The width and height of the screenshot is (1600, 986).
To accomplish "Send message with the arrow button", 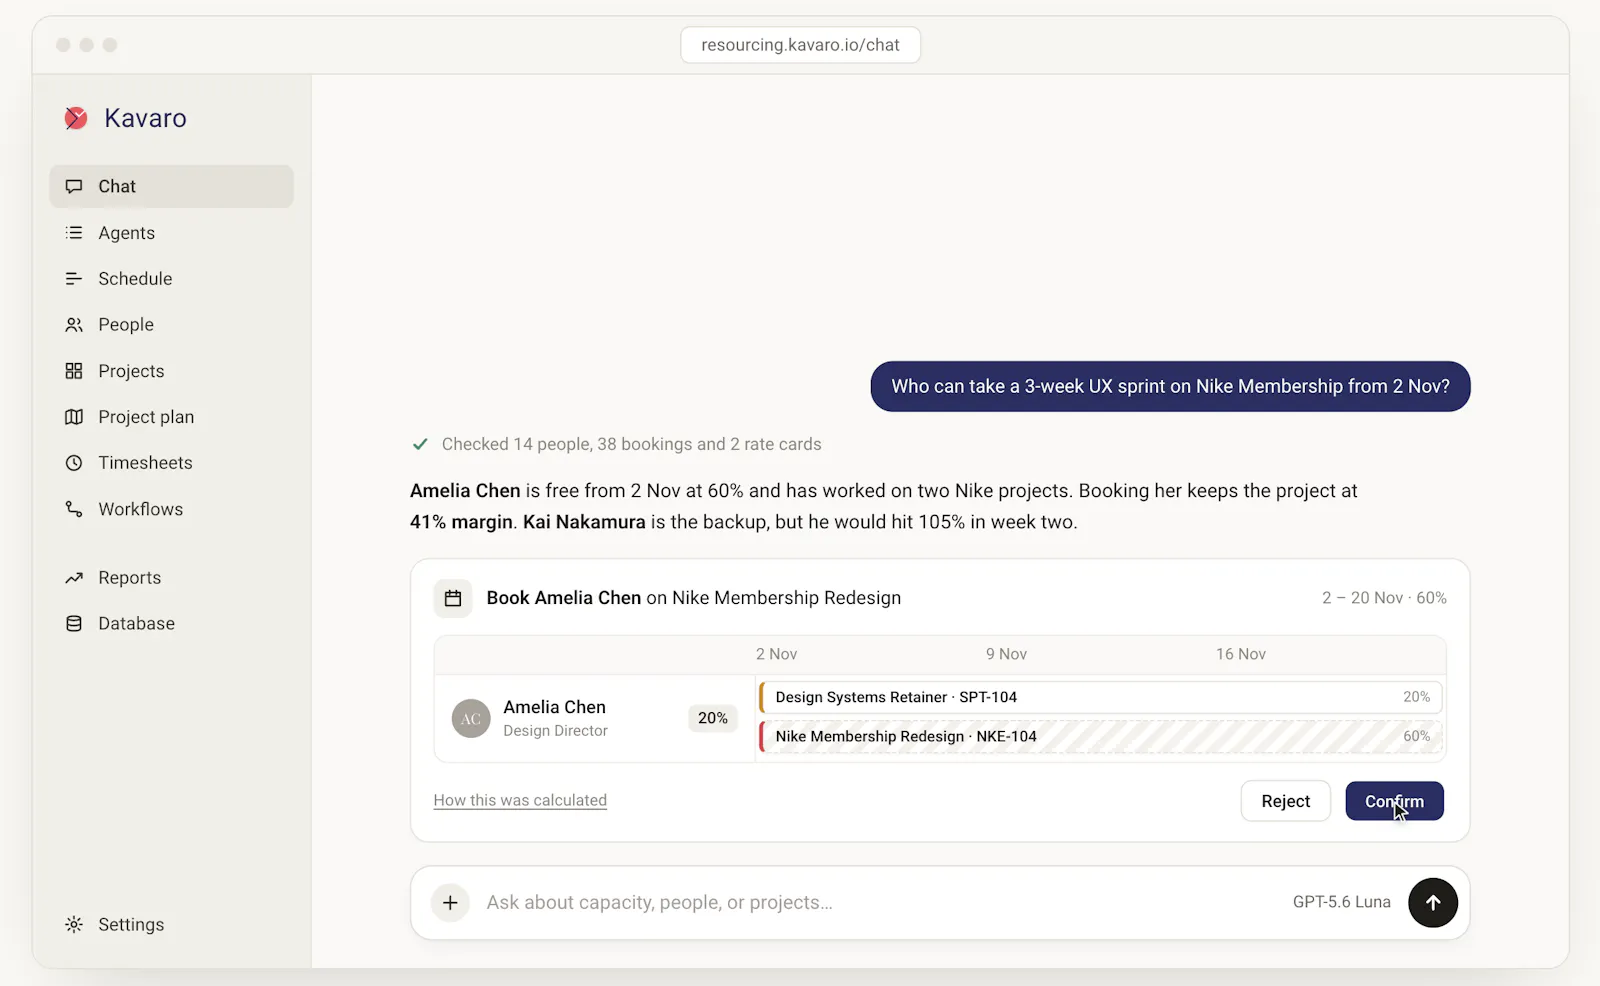I will (1432, 903).
